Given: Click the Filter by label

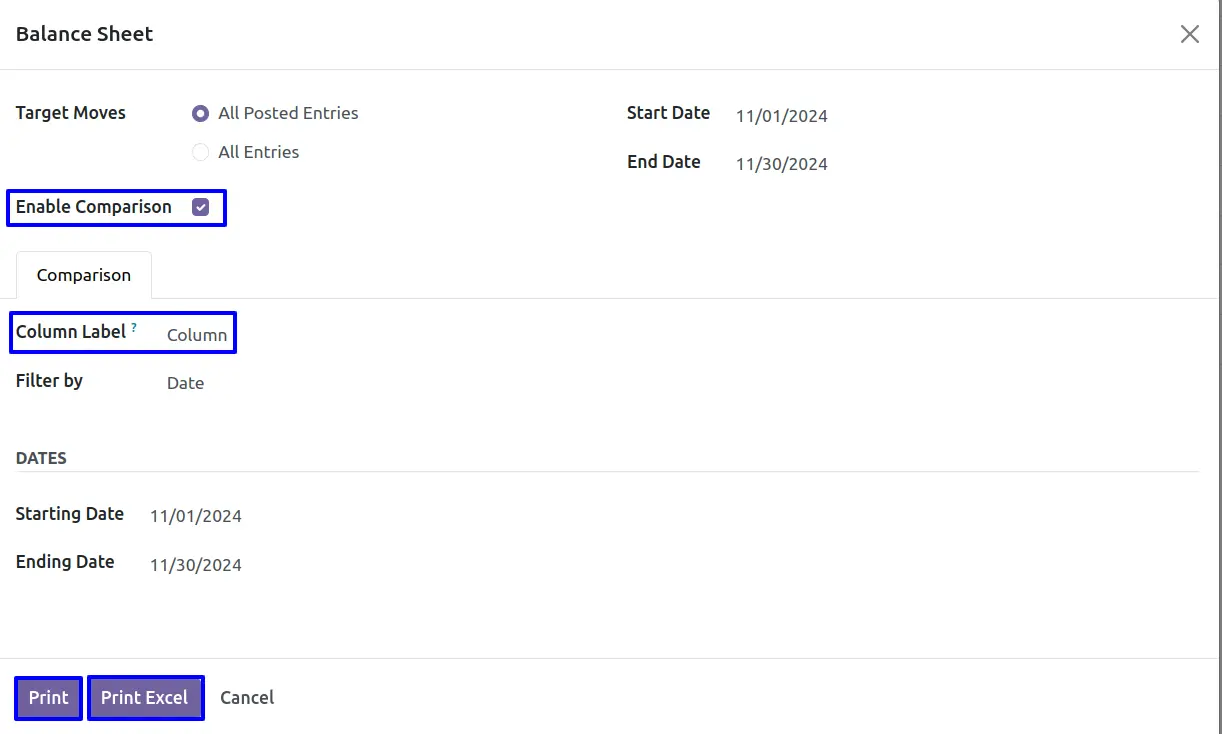Looking at the screenshot, I should coord(49,381).
